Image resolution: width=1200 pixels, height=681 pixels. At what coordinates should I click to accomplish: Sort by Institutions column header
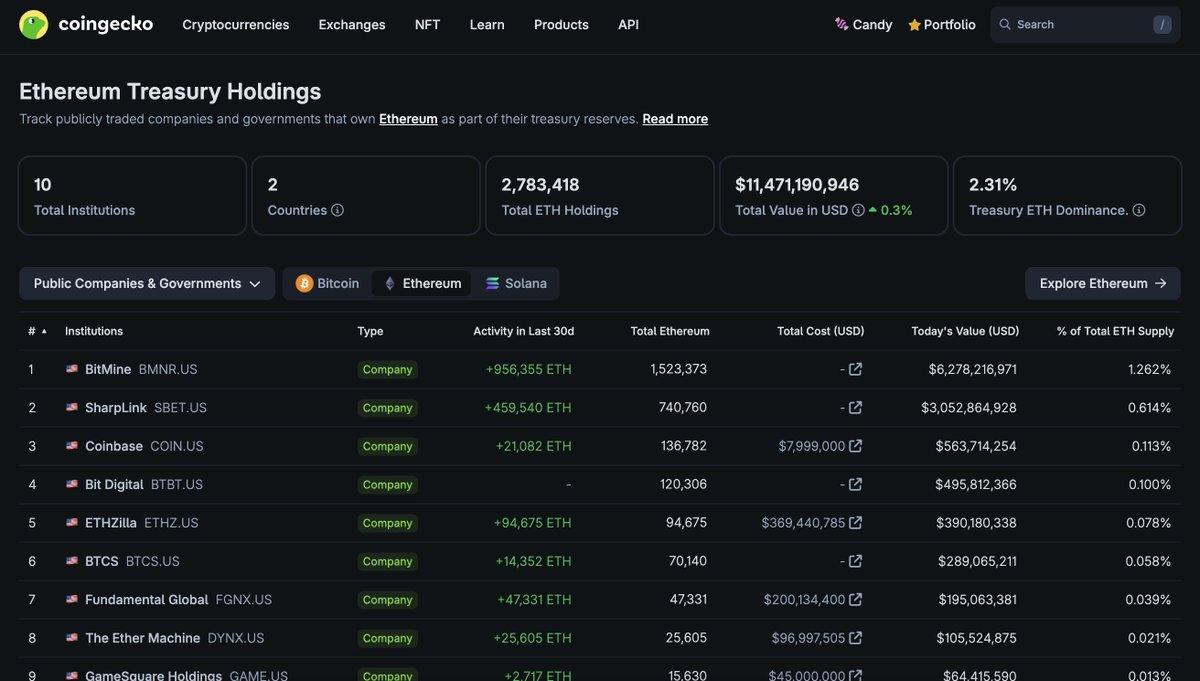click(x=94, y=331)
